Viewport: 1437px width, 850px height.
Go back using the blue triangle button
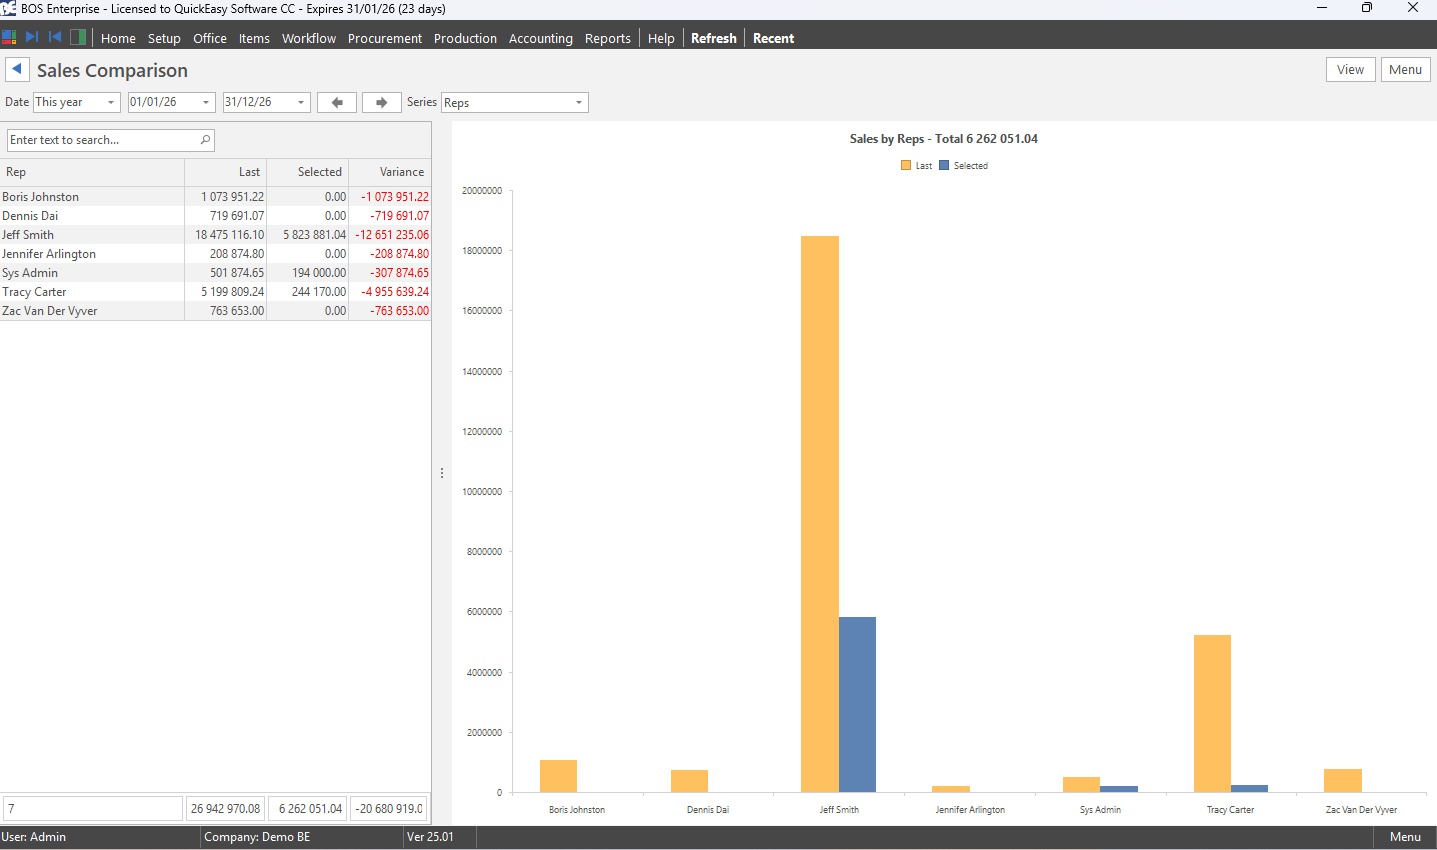[17, 69]
